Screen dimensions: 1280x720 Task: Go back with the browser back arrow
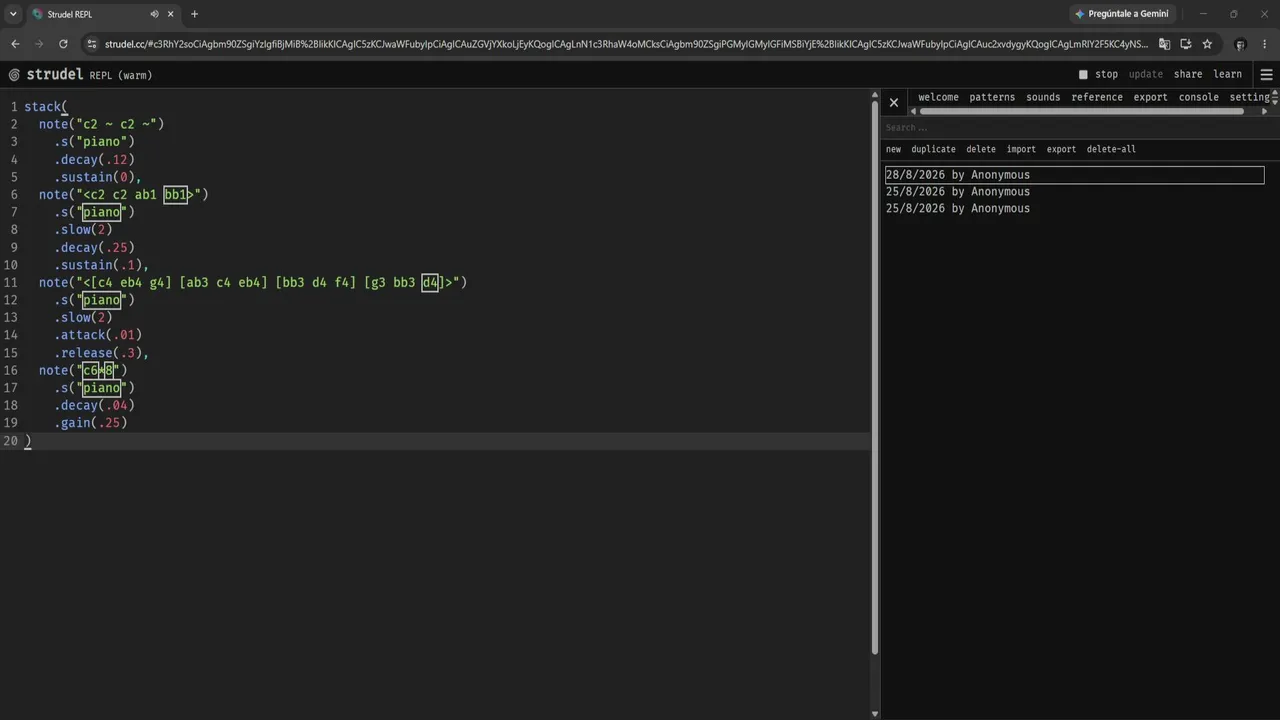(x=15, y=44)
